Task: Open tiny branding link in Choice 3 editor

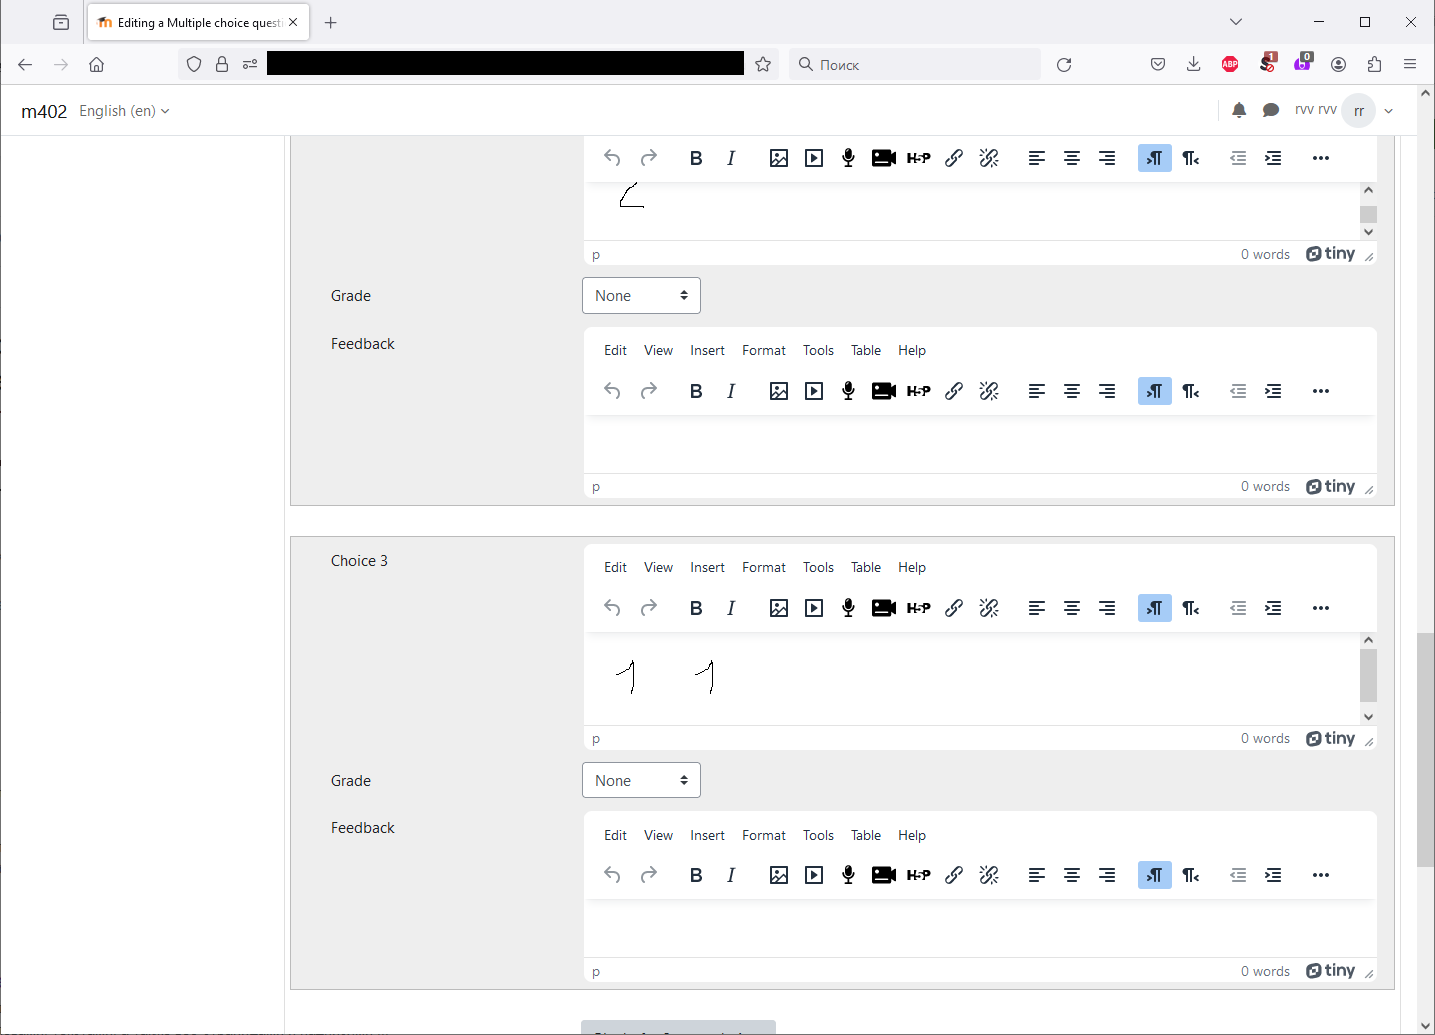Action: point(1330,738)
